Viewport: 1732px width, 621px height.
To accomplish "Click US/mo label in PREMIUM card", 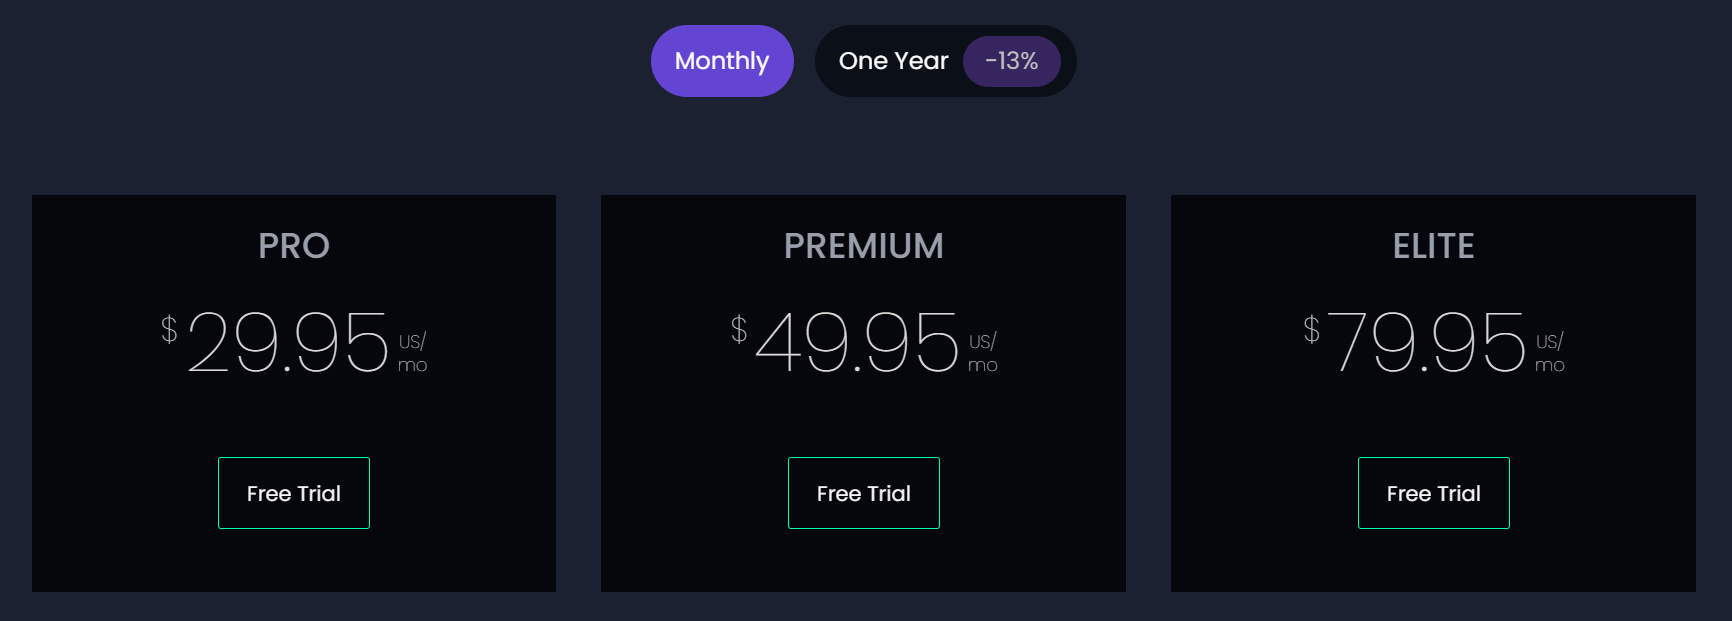I will [x=982, y=353].
